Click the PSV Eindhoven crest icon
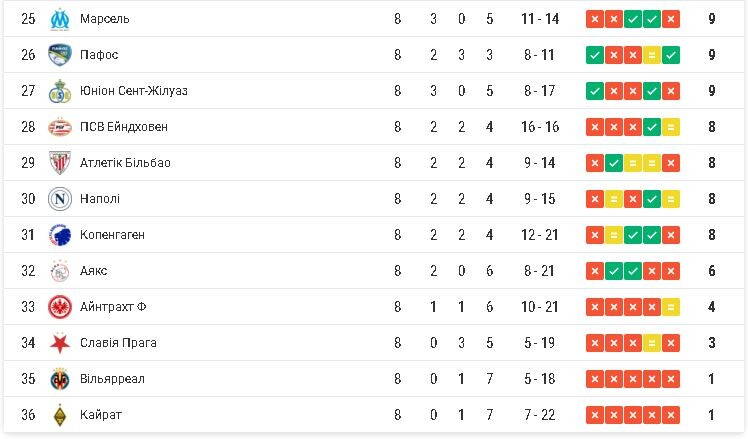The image size is (748, 439). [59, 127]
